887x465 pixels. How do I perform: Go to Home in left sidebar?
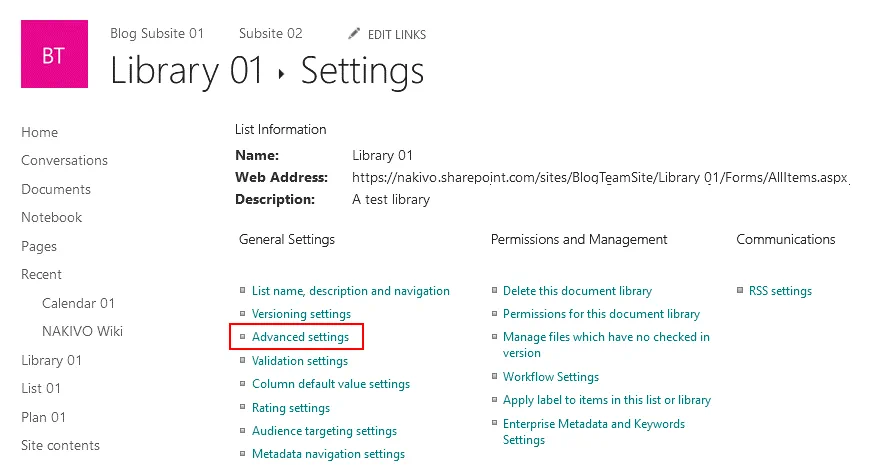point(40,132)
